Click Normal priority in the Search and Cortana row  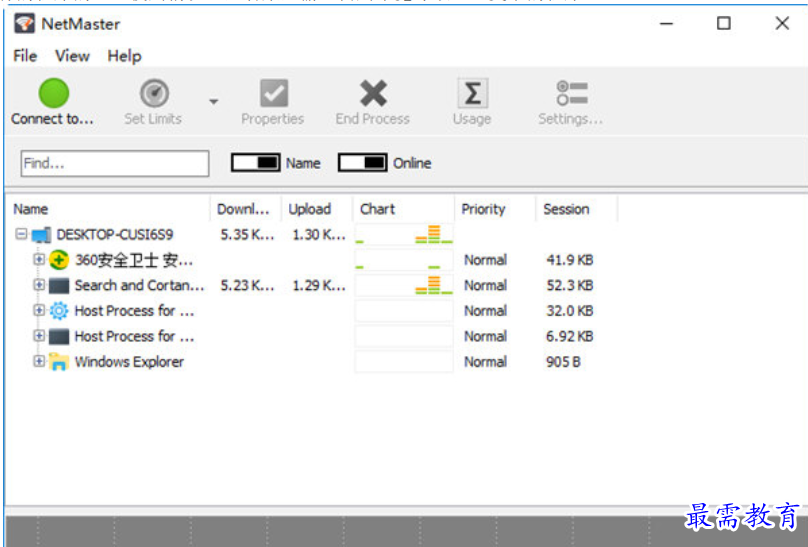485,285
